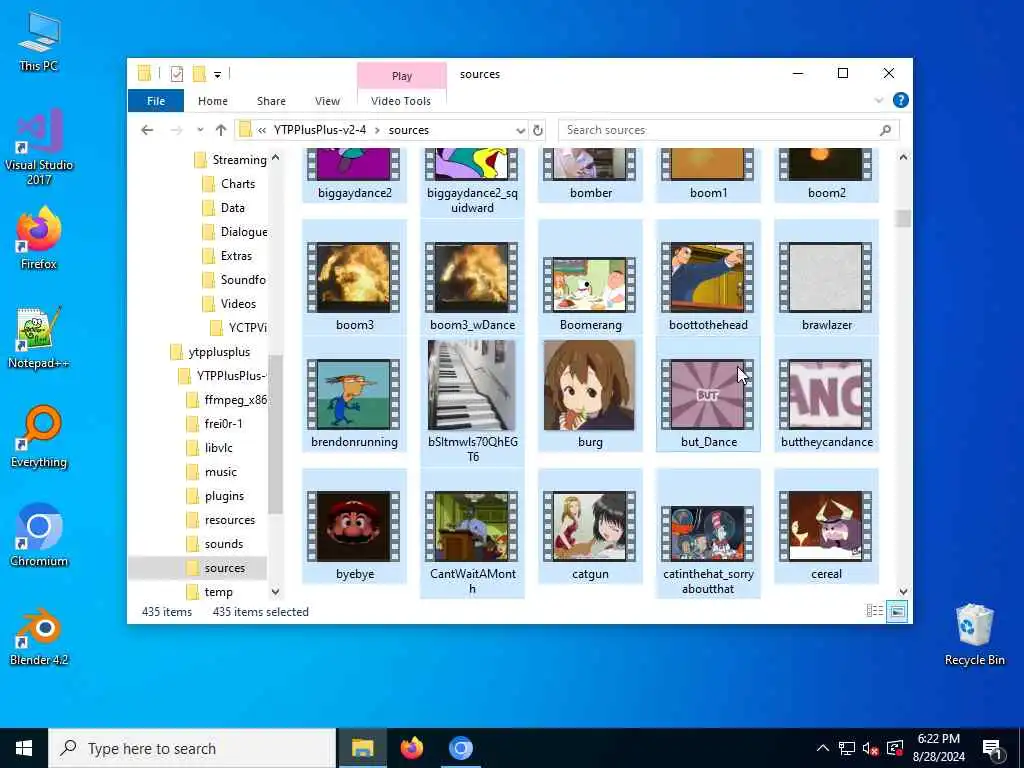Select plugins folder in navigation tree
Viewport: 1024px width, 768px height.
tap(214, 496)
